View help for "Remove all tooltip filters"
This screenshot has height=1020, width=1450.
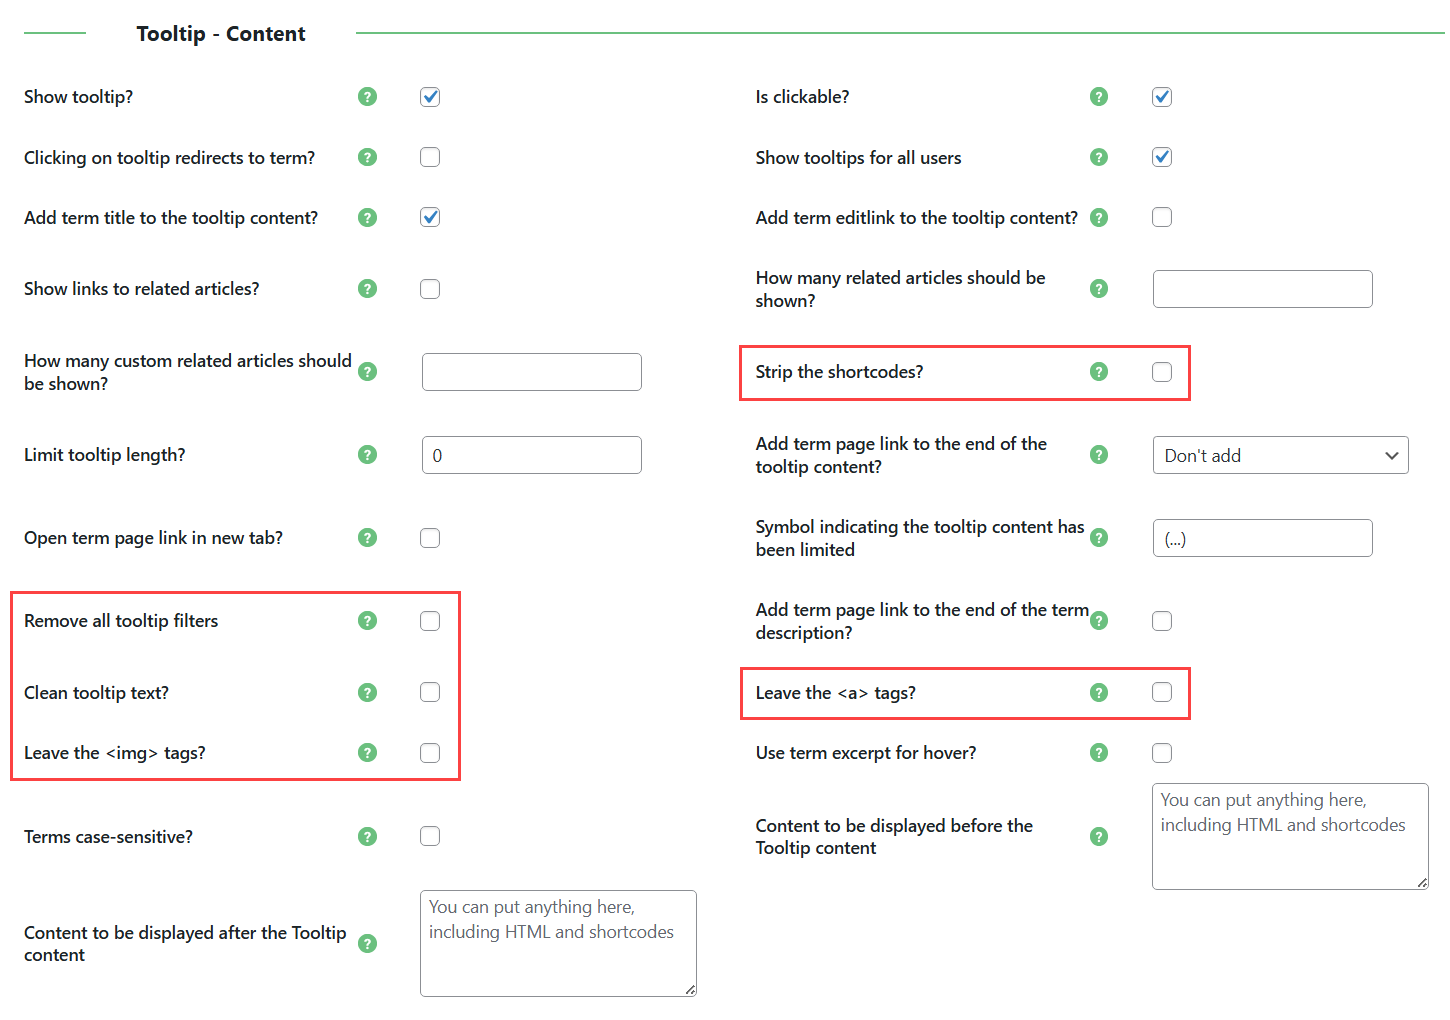(x=367, y=620)
